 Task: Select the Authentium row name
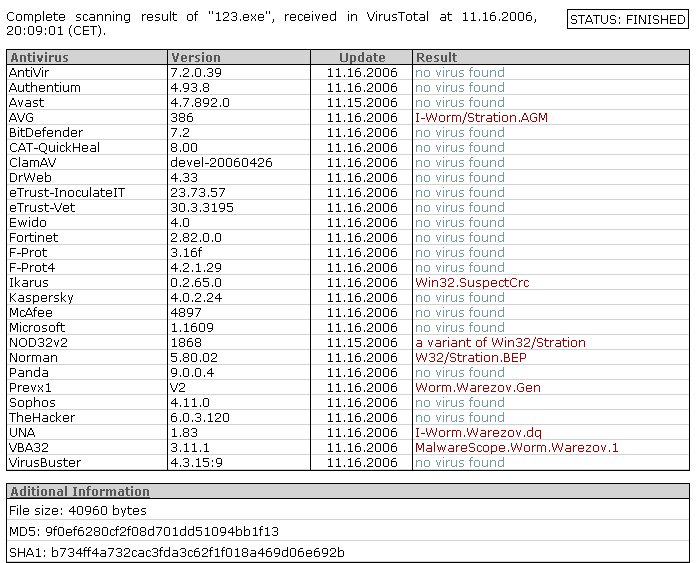click(45, 87)
